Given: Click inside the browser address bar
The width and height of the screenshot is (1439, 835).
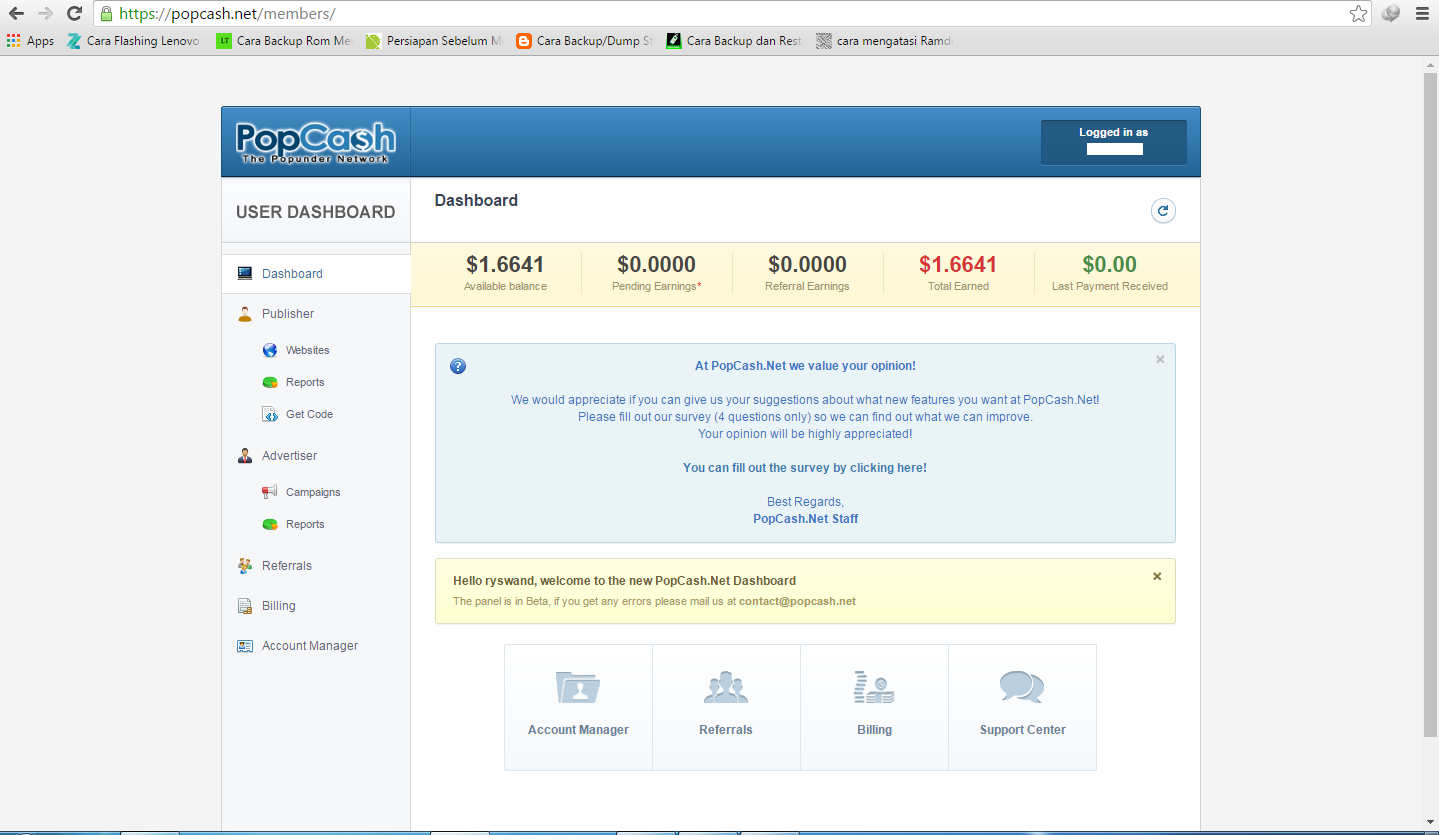Looking at the screenshot, I should point(600,14).
